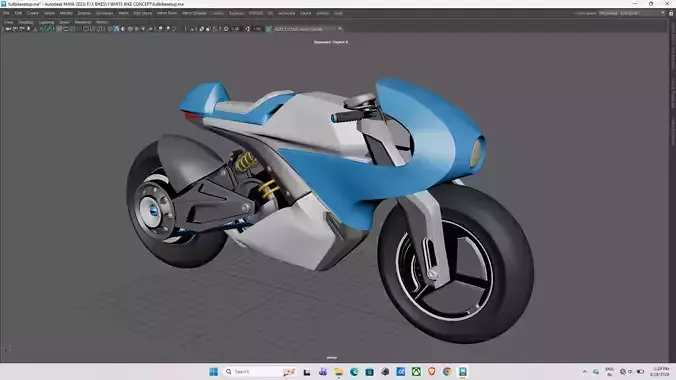The width and height of the screenshot is (676, 380).
Task: Open the UV menu
Action: [x=270, y=13]
